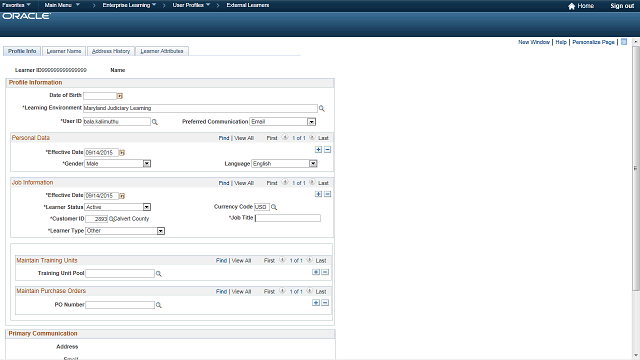The width and height of the screenshot is (640, 360).
Task: Open Personalize Page link
Action: point(593,42)
